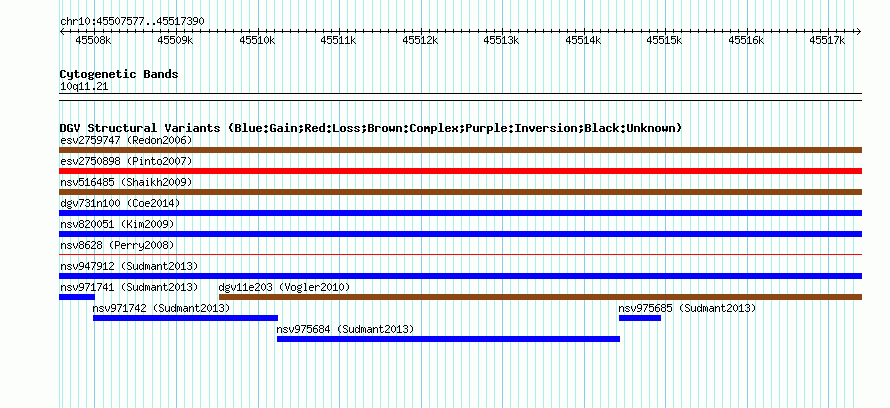The width and height of the screenshot is (890, 408).
Task: Click the thin nsv8628 (Perry2008) red line
Action: pos(460,255)
